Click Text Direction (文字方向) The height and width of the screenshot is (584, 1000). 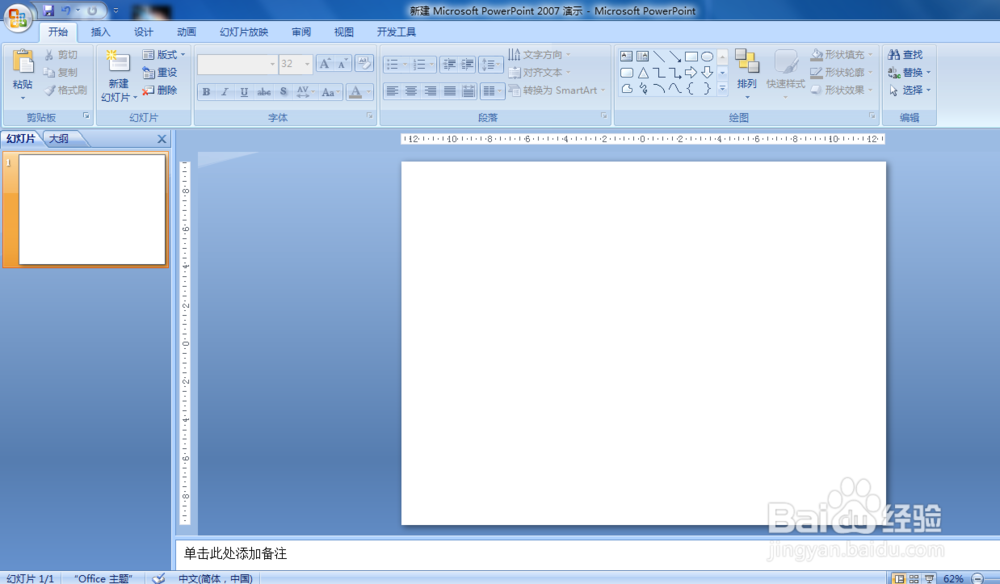point(540,55)
